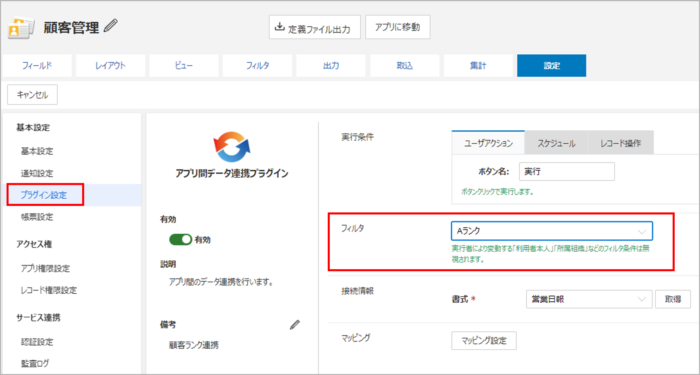Open 基本設定 sidebar item

(x=37, y=151)
